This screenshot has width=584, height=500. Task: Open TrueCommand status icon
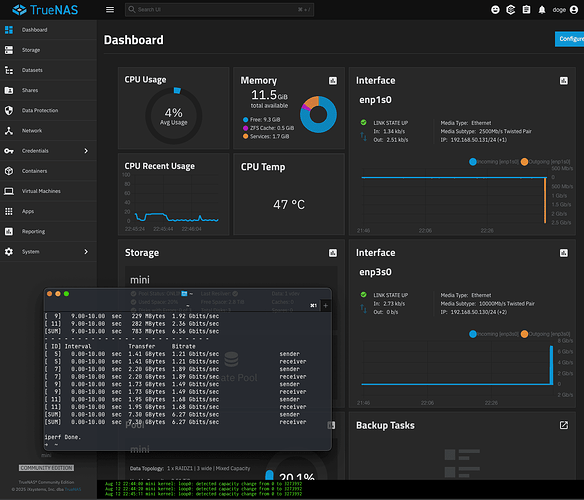point(511,10)
